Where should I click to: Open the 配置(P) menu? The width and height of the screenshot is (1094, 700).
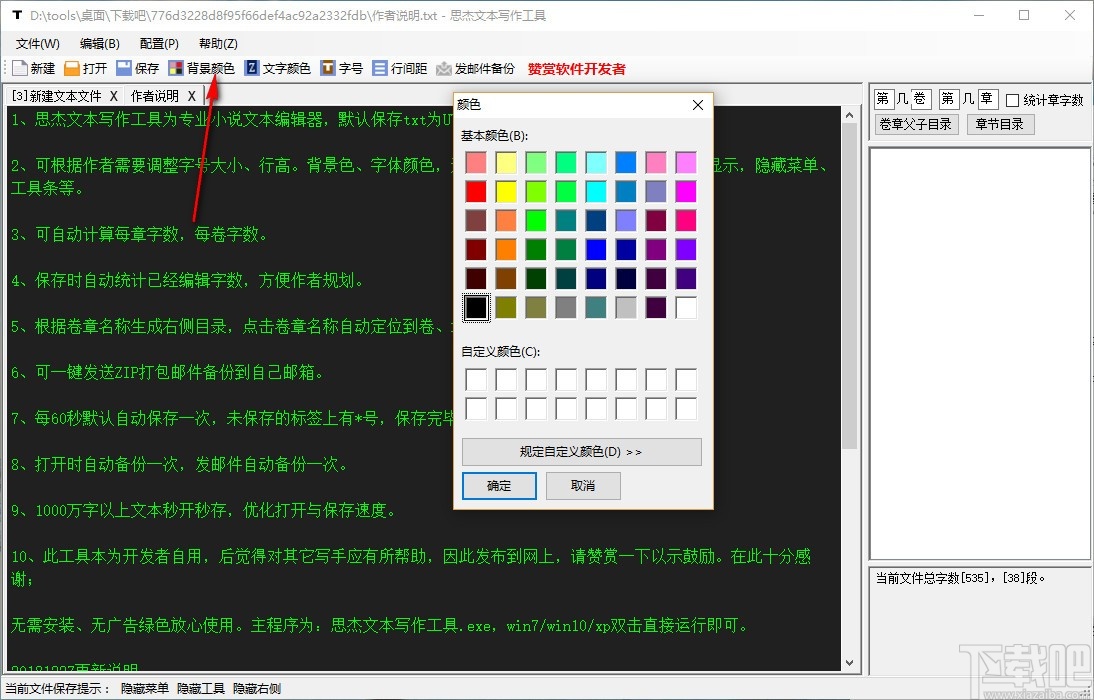pos(159,43)
